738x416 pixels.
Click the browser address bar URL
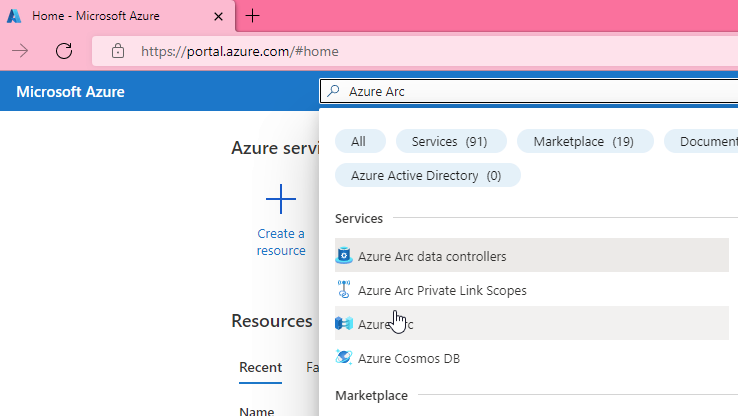point(240,51)
